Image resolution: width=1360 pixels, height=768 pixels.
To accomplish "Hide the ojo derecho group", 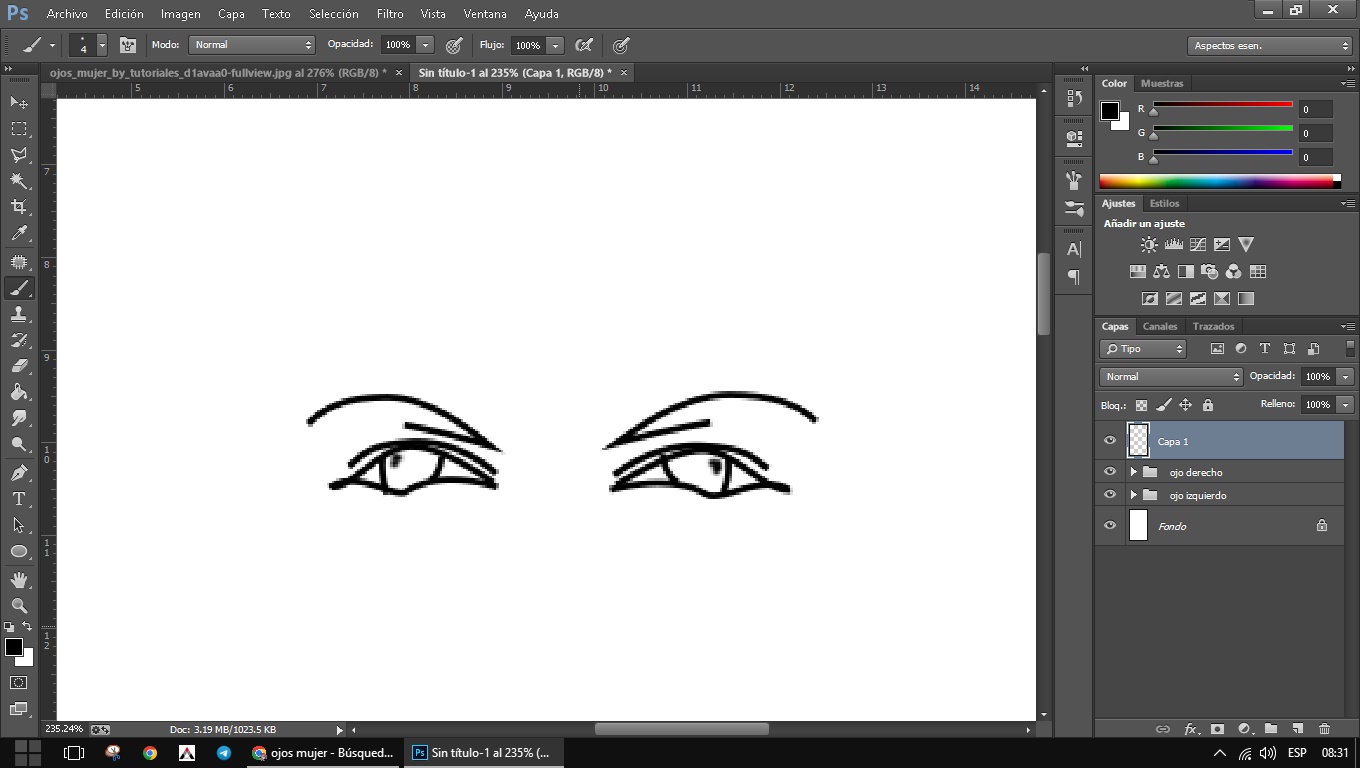I will tap(1110, 472).
